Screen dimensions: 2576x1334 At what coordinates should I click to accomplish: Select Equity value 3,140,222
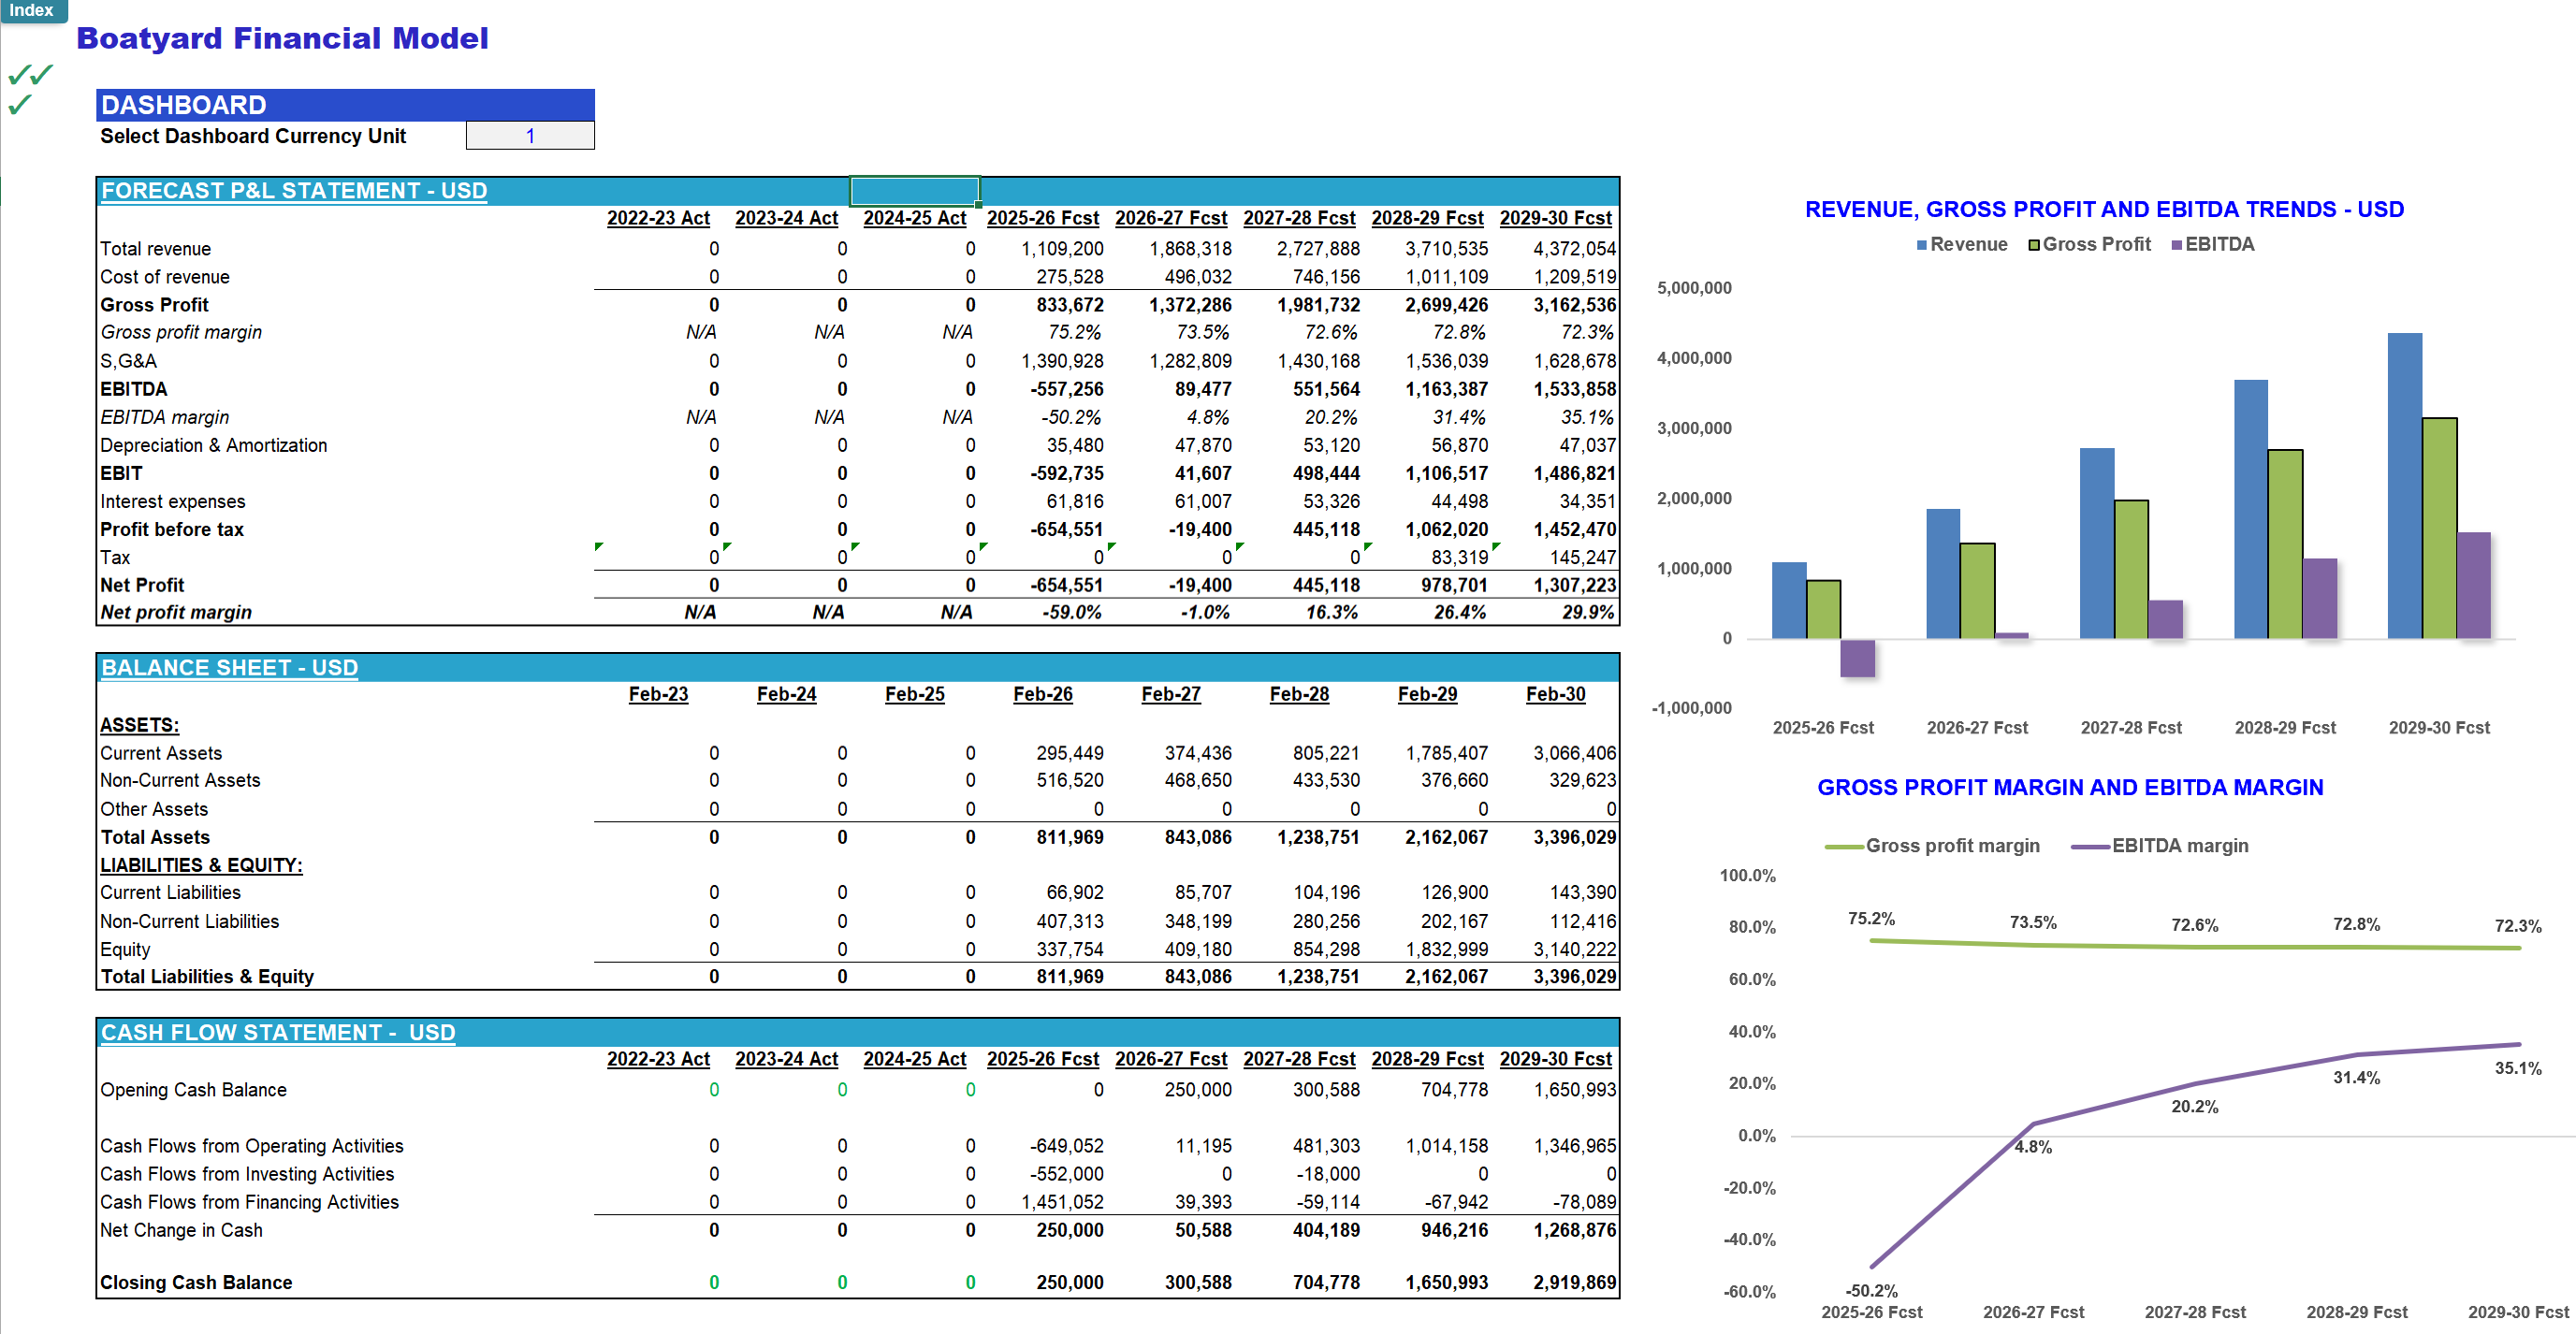pos(1574,949)
